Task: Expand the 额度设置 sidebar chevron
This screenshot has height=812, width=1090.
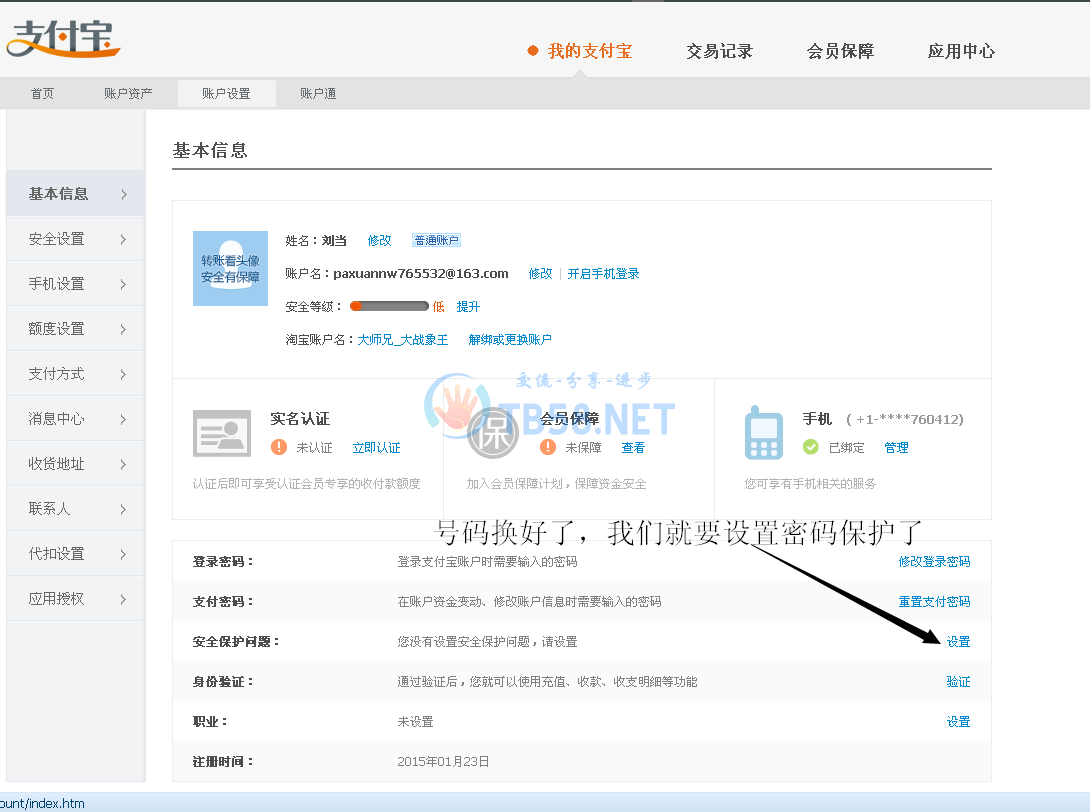Action: (x=124, y=330)
